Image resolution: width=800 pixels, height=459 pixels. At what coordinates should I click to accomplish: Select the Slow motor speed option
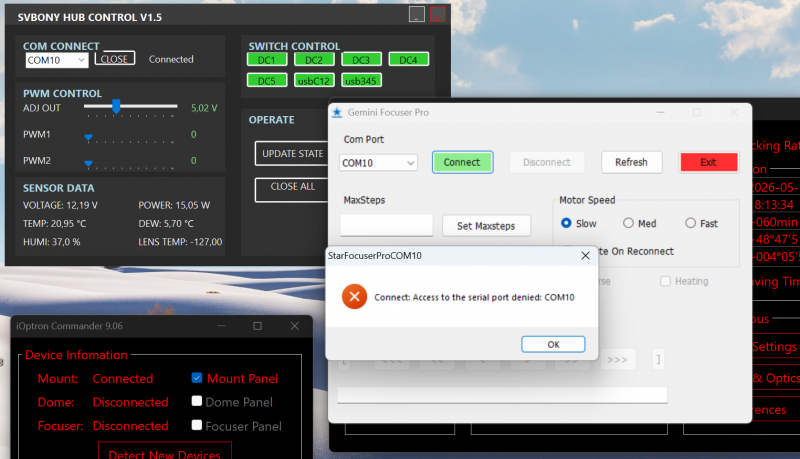[566, 223]
